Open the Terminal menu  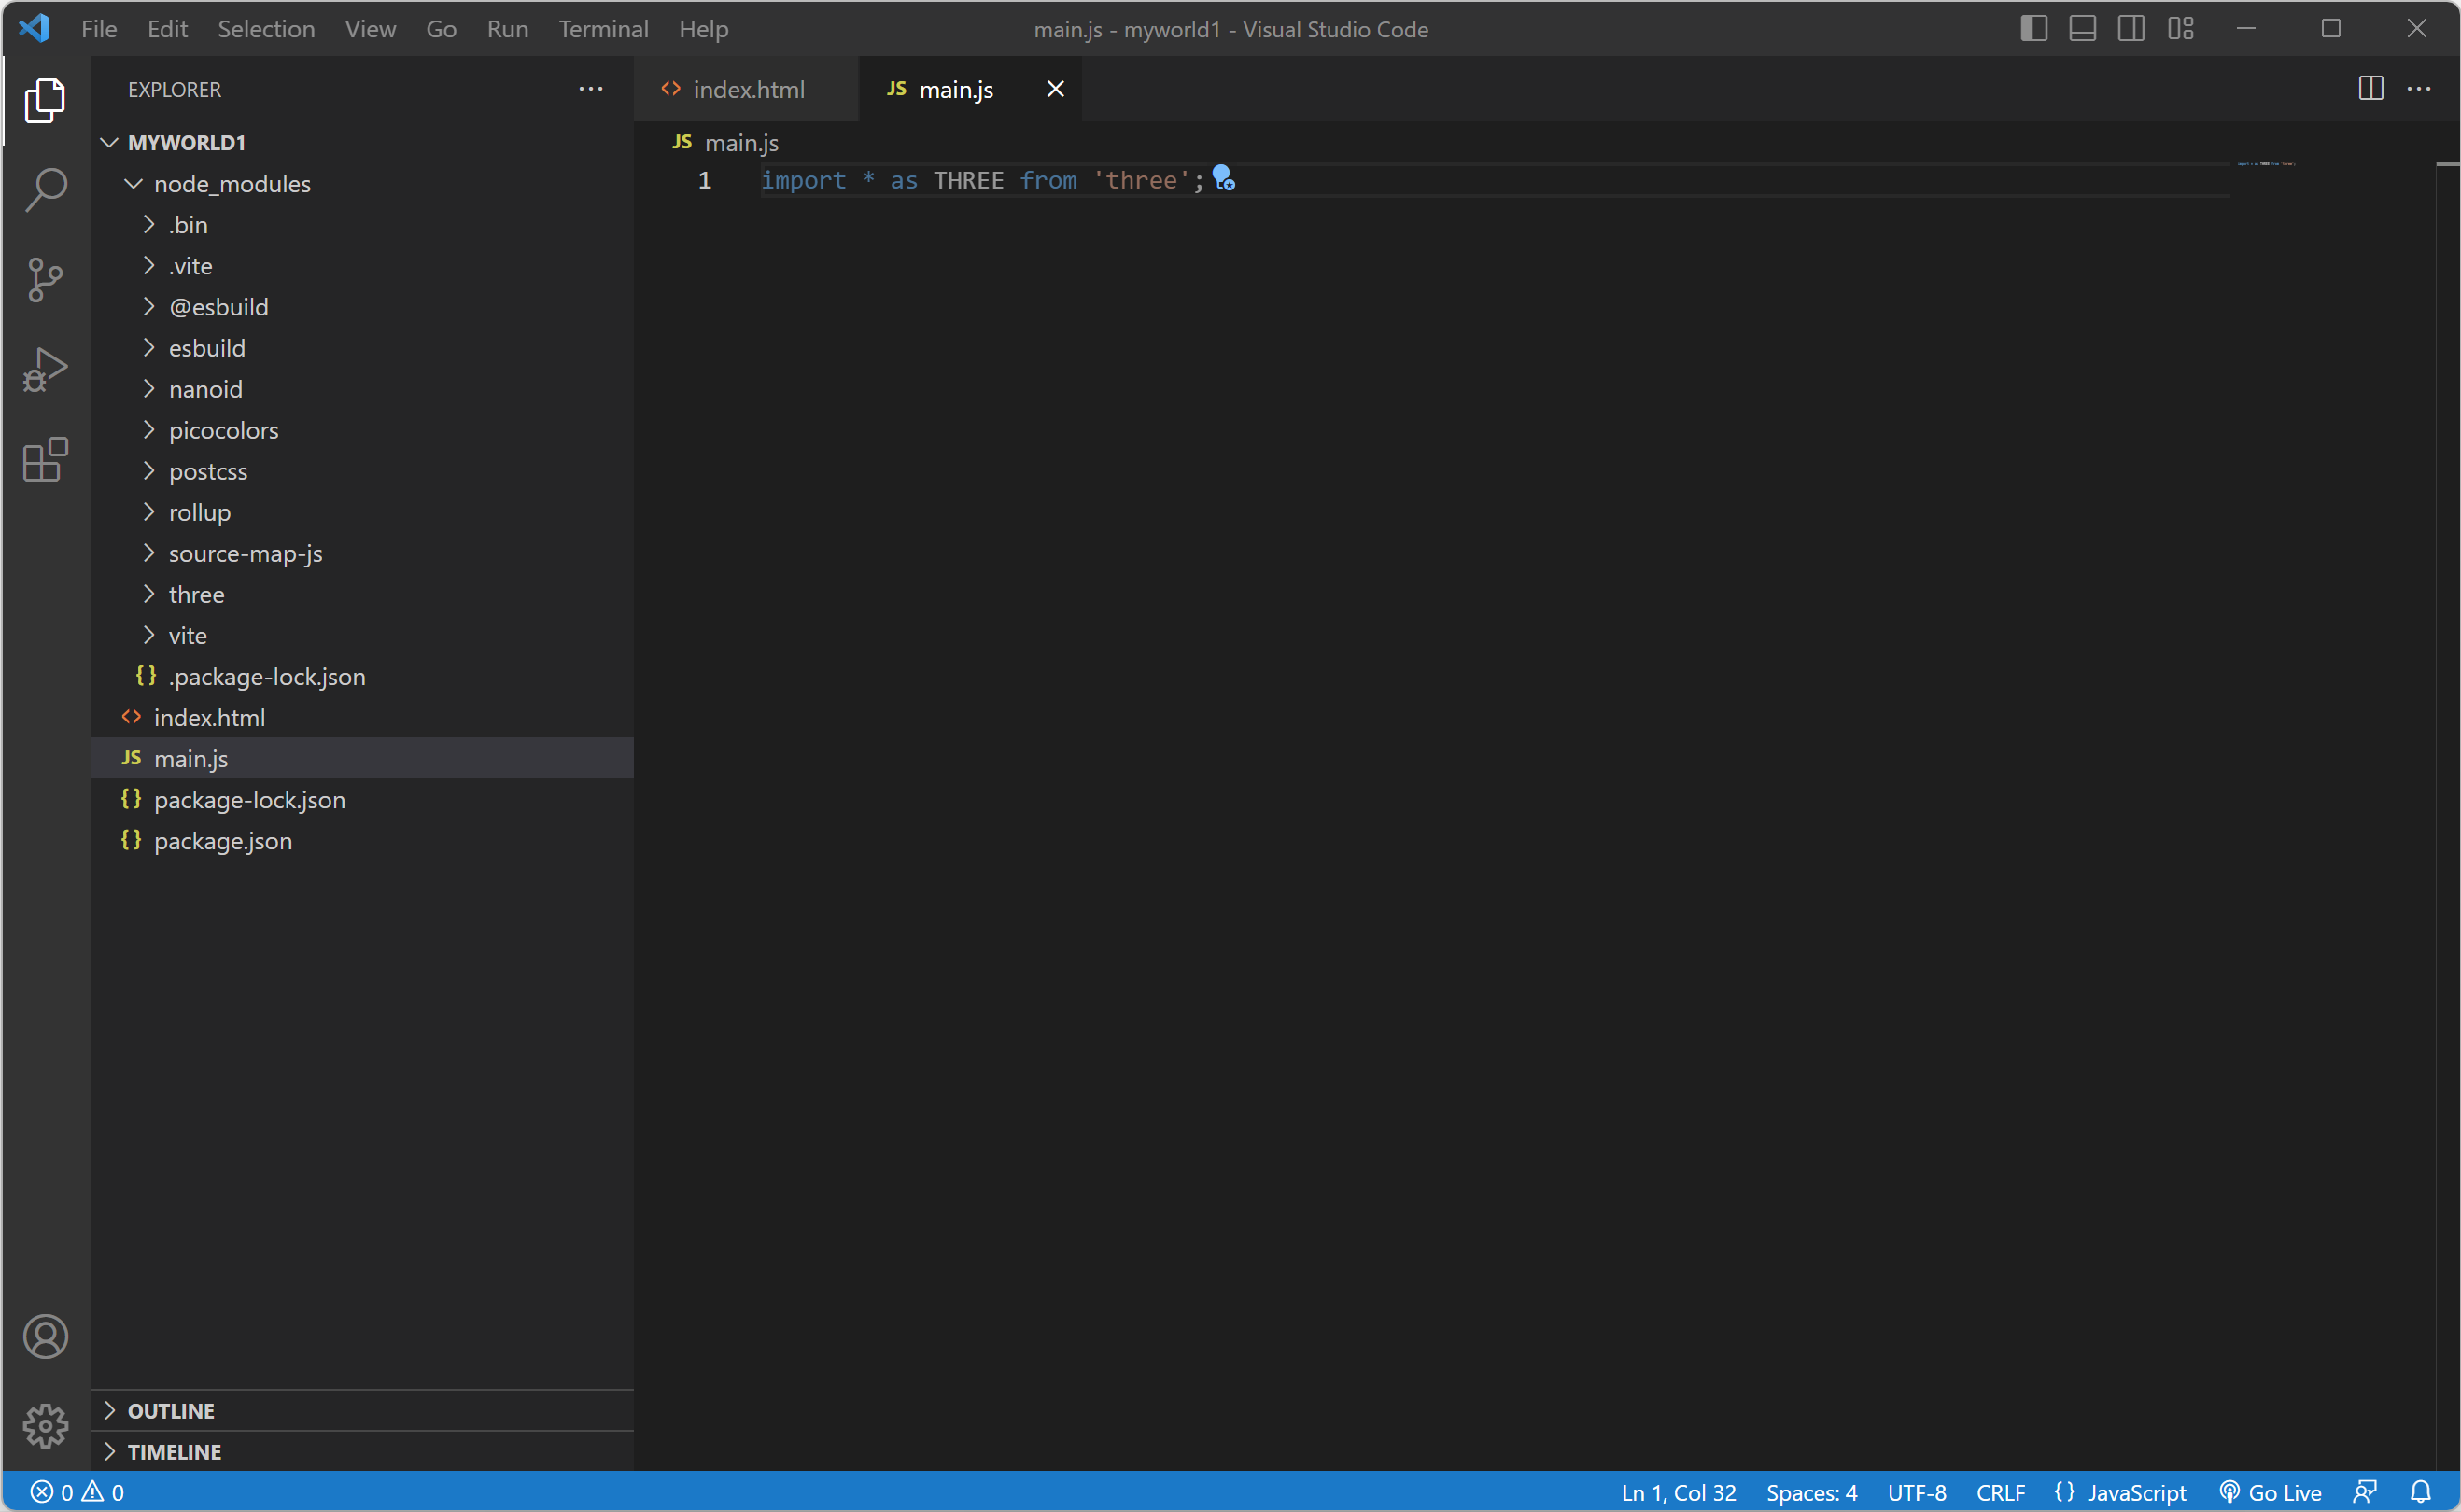(603, 29)
